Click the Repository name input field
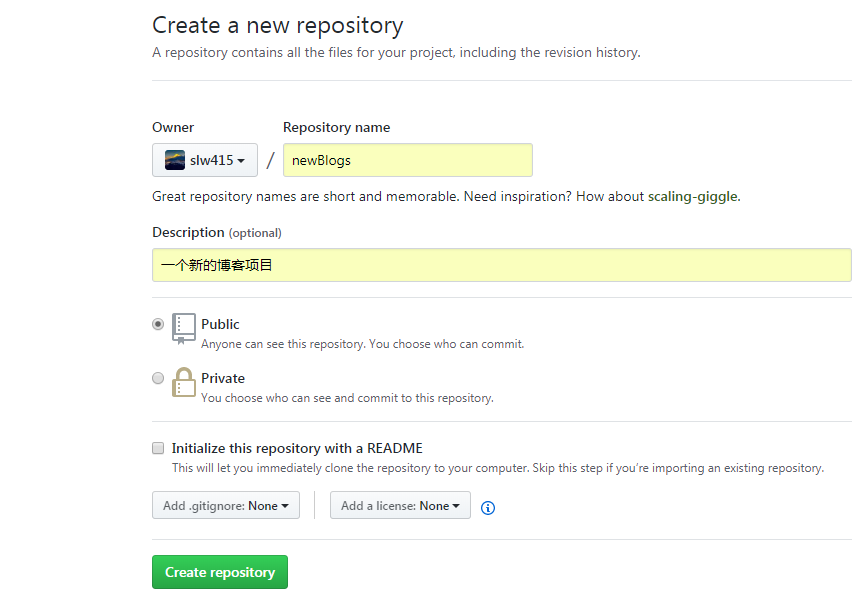The image size is (864, 613). (408, 160)
